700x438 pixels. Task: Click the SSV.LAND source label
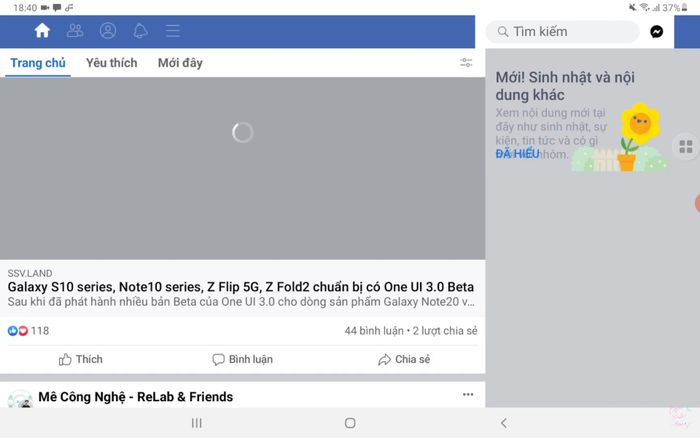click(30, 273)
